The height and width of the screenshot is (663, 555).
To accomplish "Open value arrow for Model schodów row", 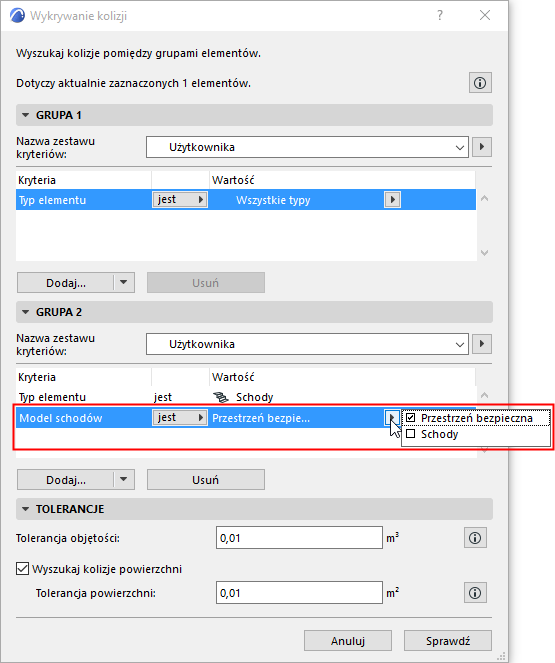I will (392, 417).
